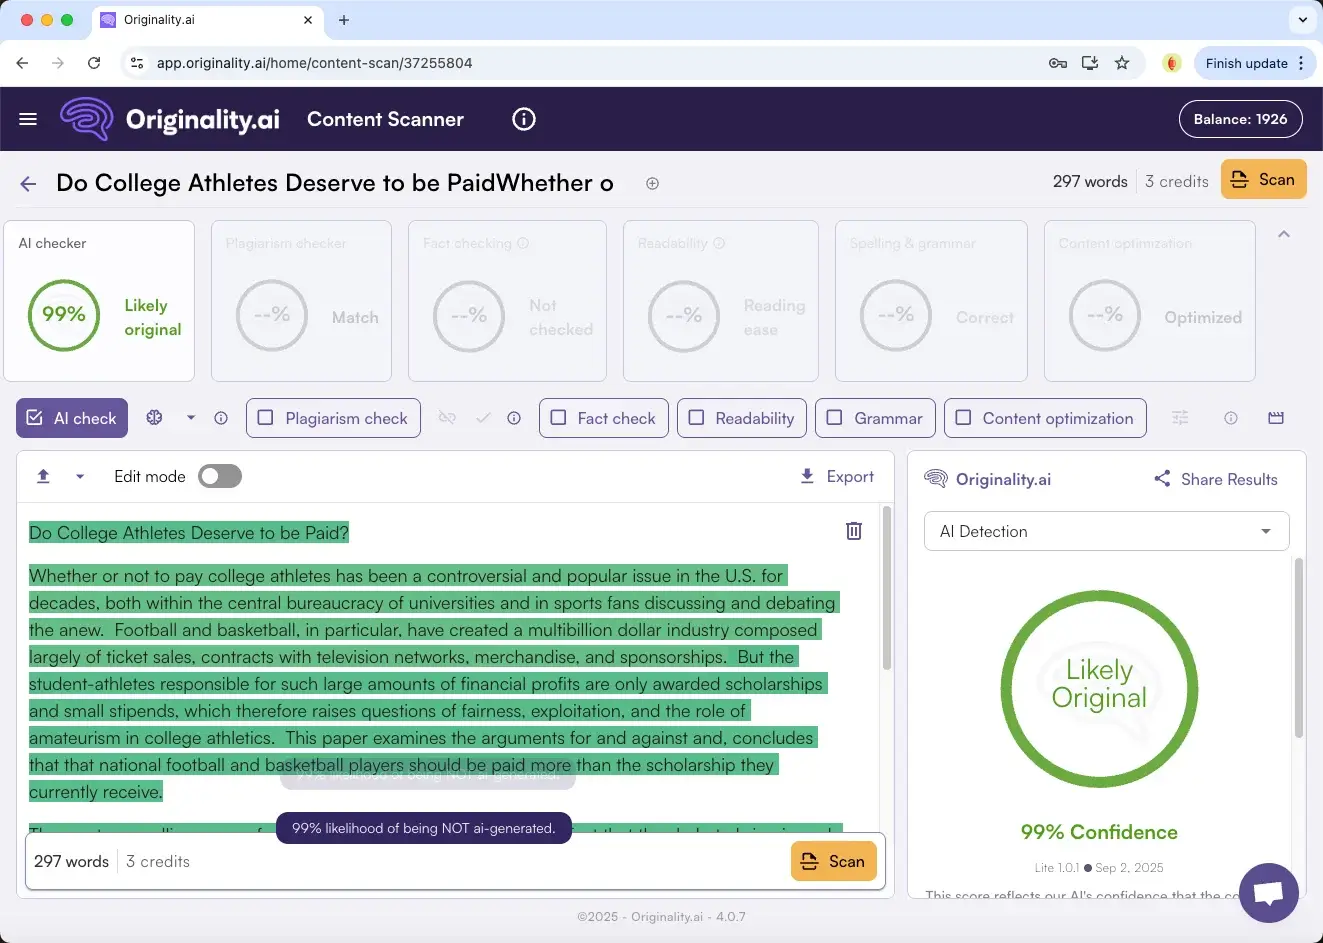This screenshot has height=943, width=1323.
Task: Select the Content optimization score card
Action: (x=1149, y=301)
